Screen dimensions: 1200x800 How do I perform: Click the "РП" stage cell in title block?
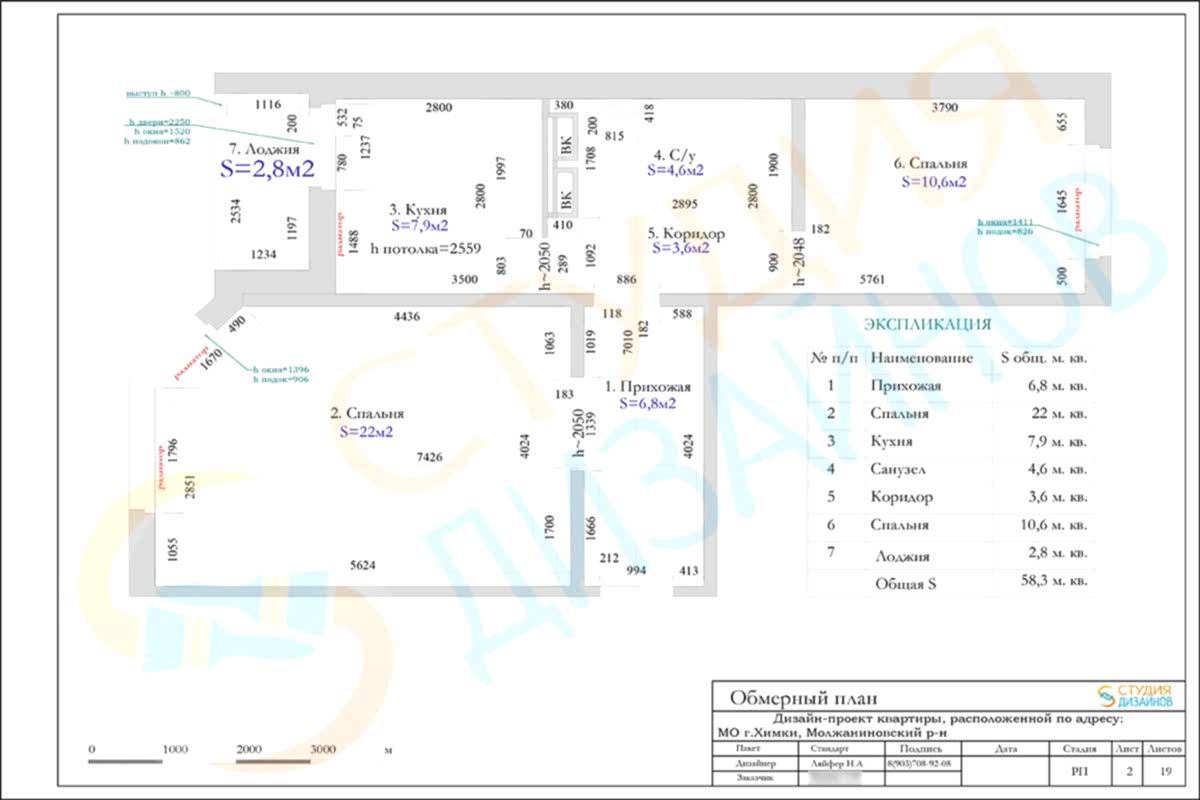click(x=1079, y=771)
